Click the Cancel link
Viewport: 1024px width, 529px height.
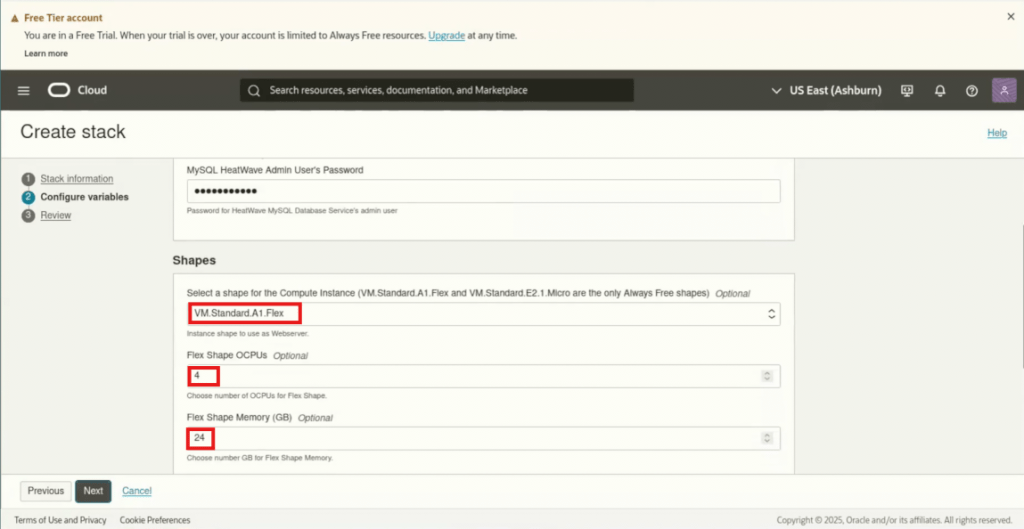136,491
